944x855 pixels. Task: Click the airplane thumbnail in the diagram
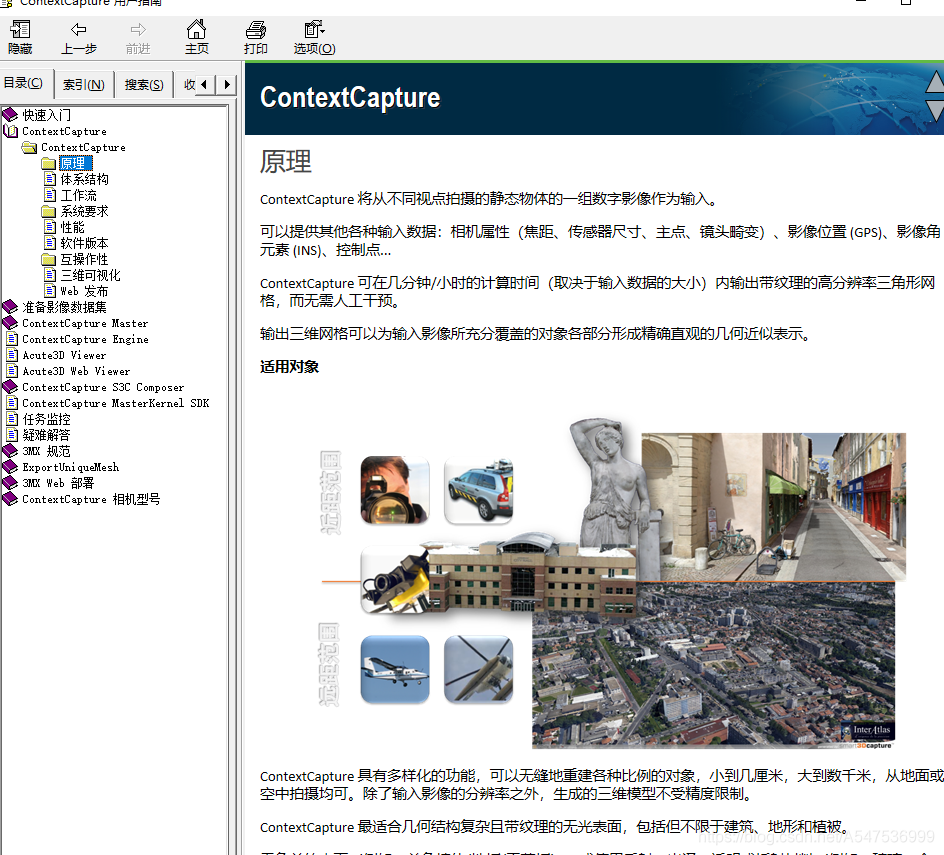pyautogui.click(x=395, y=669)
